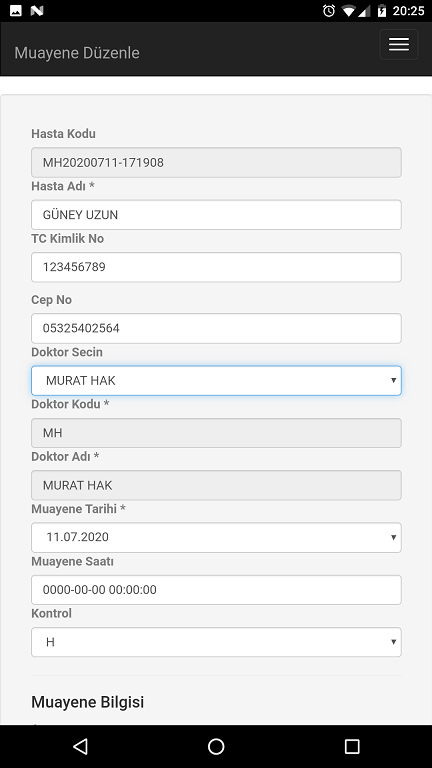This screenshot has width=432, height=768.
Task: Tap the alarm clock status icon
Action: click(329, 10)
